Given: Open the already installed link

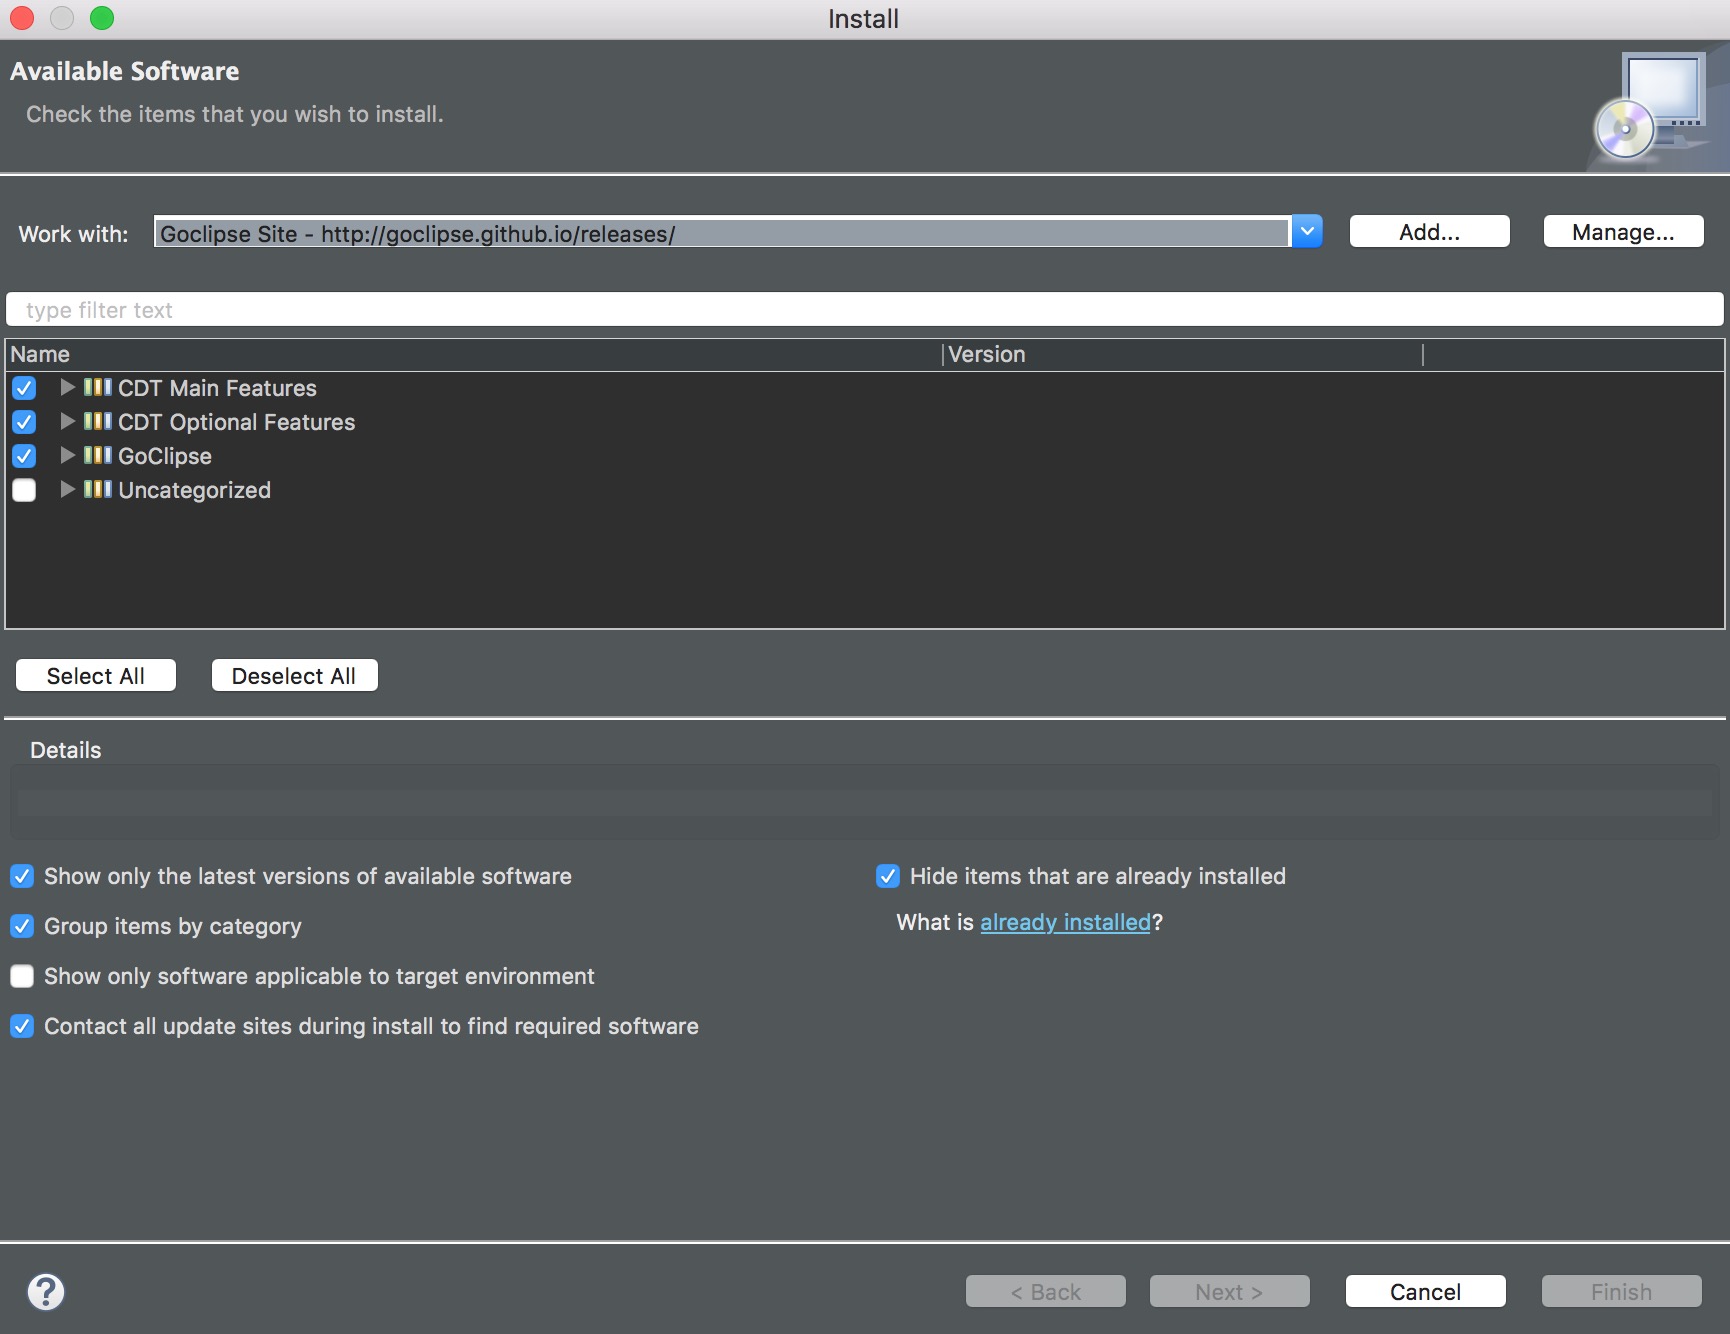Looking at the screenshot, I should point(1065,922).
